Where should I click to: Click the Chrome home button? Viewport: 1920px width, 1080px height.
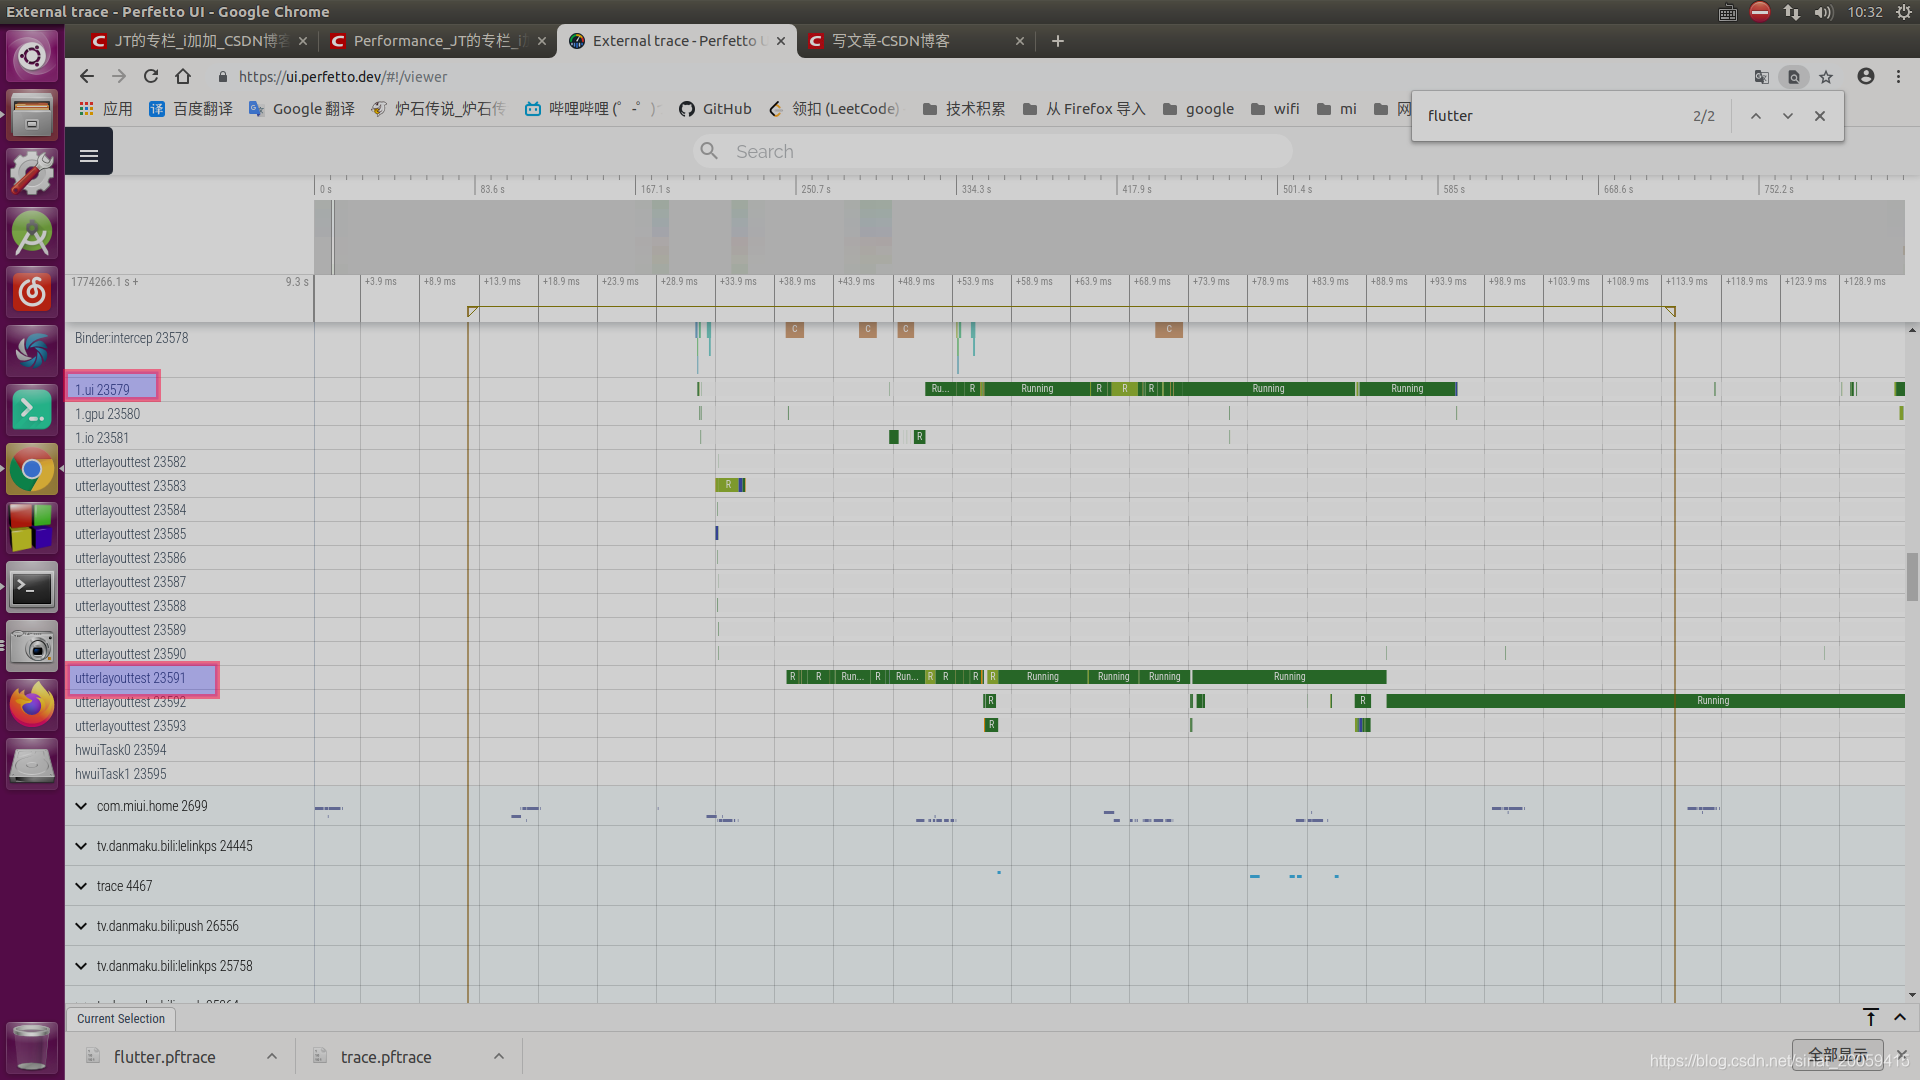tap(183, 76)
